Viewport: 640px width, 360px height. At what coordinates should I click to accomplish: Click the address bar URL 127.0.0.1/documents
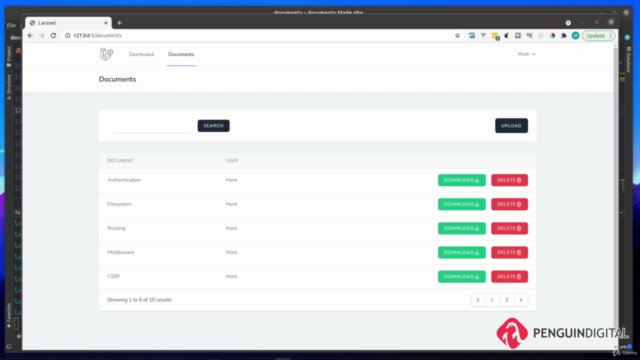(x=97, y=36)
